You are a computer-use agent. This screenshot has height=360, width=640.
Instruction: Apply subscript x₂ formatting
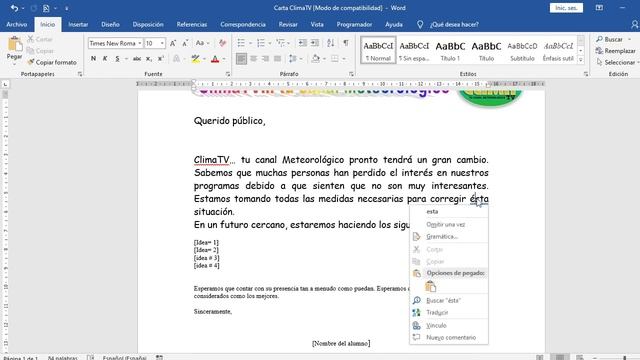coord(149,59)
